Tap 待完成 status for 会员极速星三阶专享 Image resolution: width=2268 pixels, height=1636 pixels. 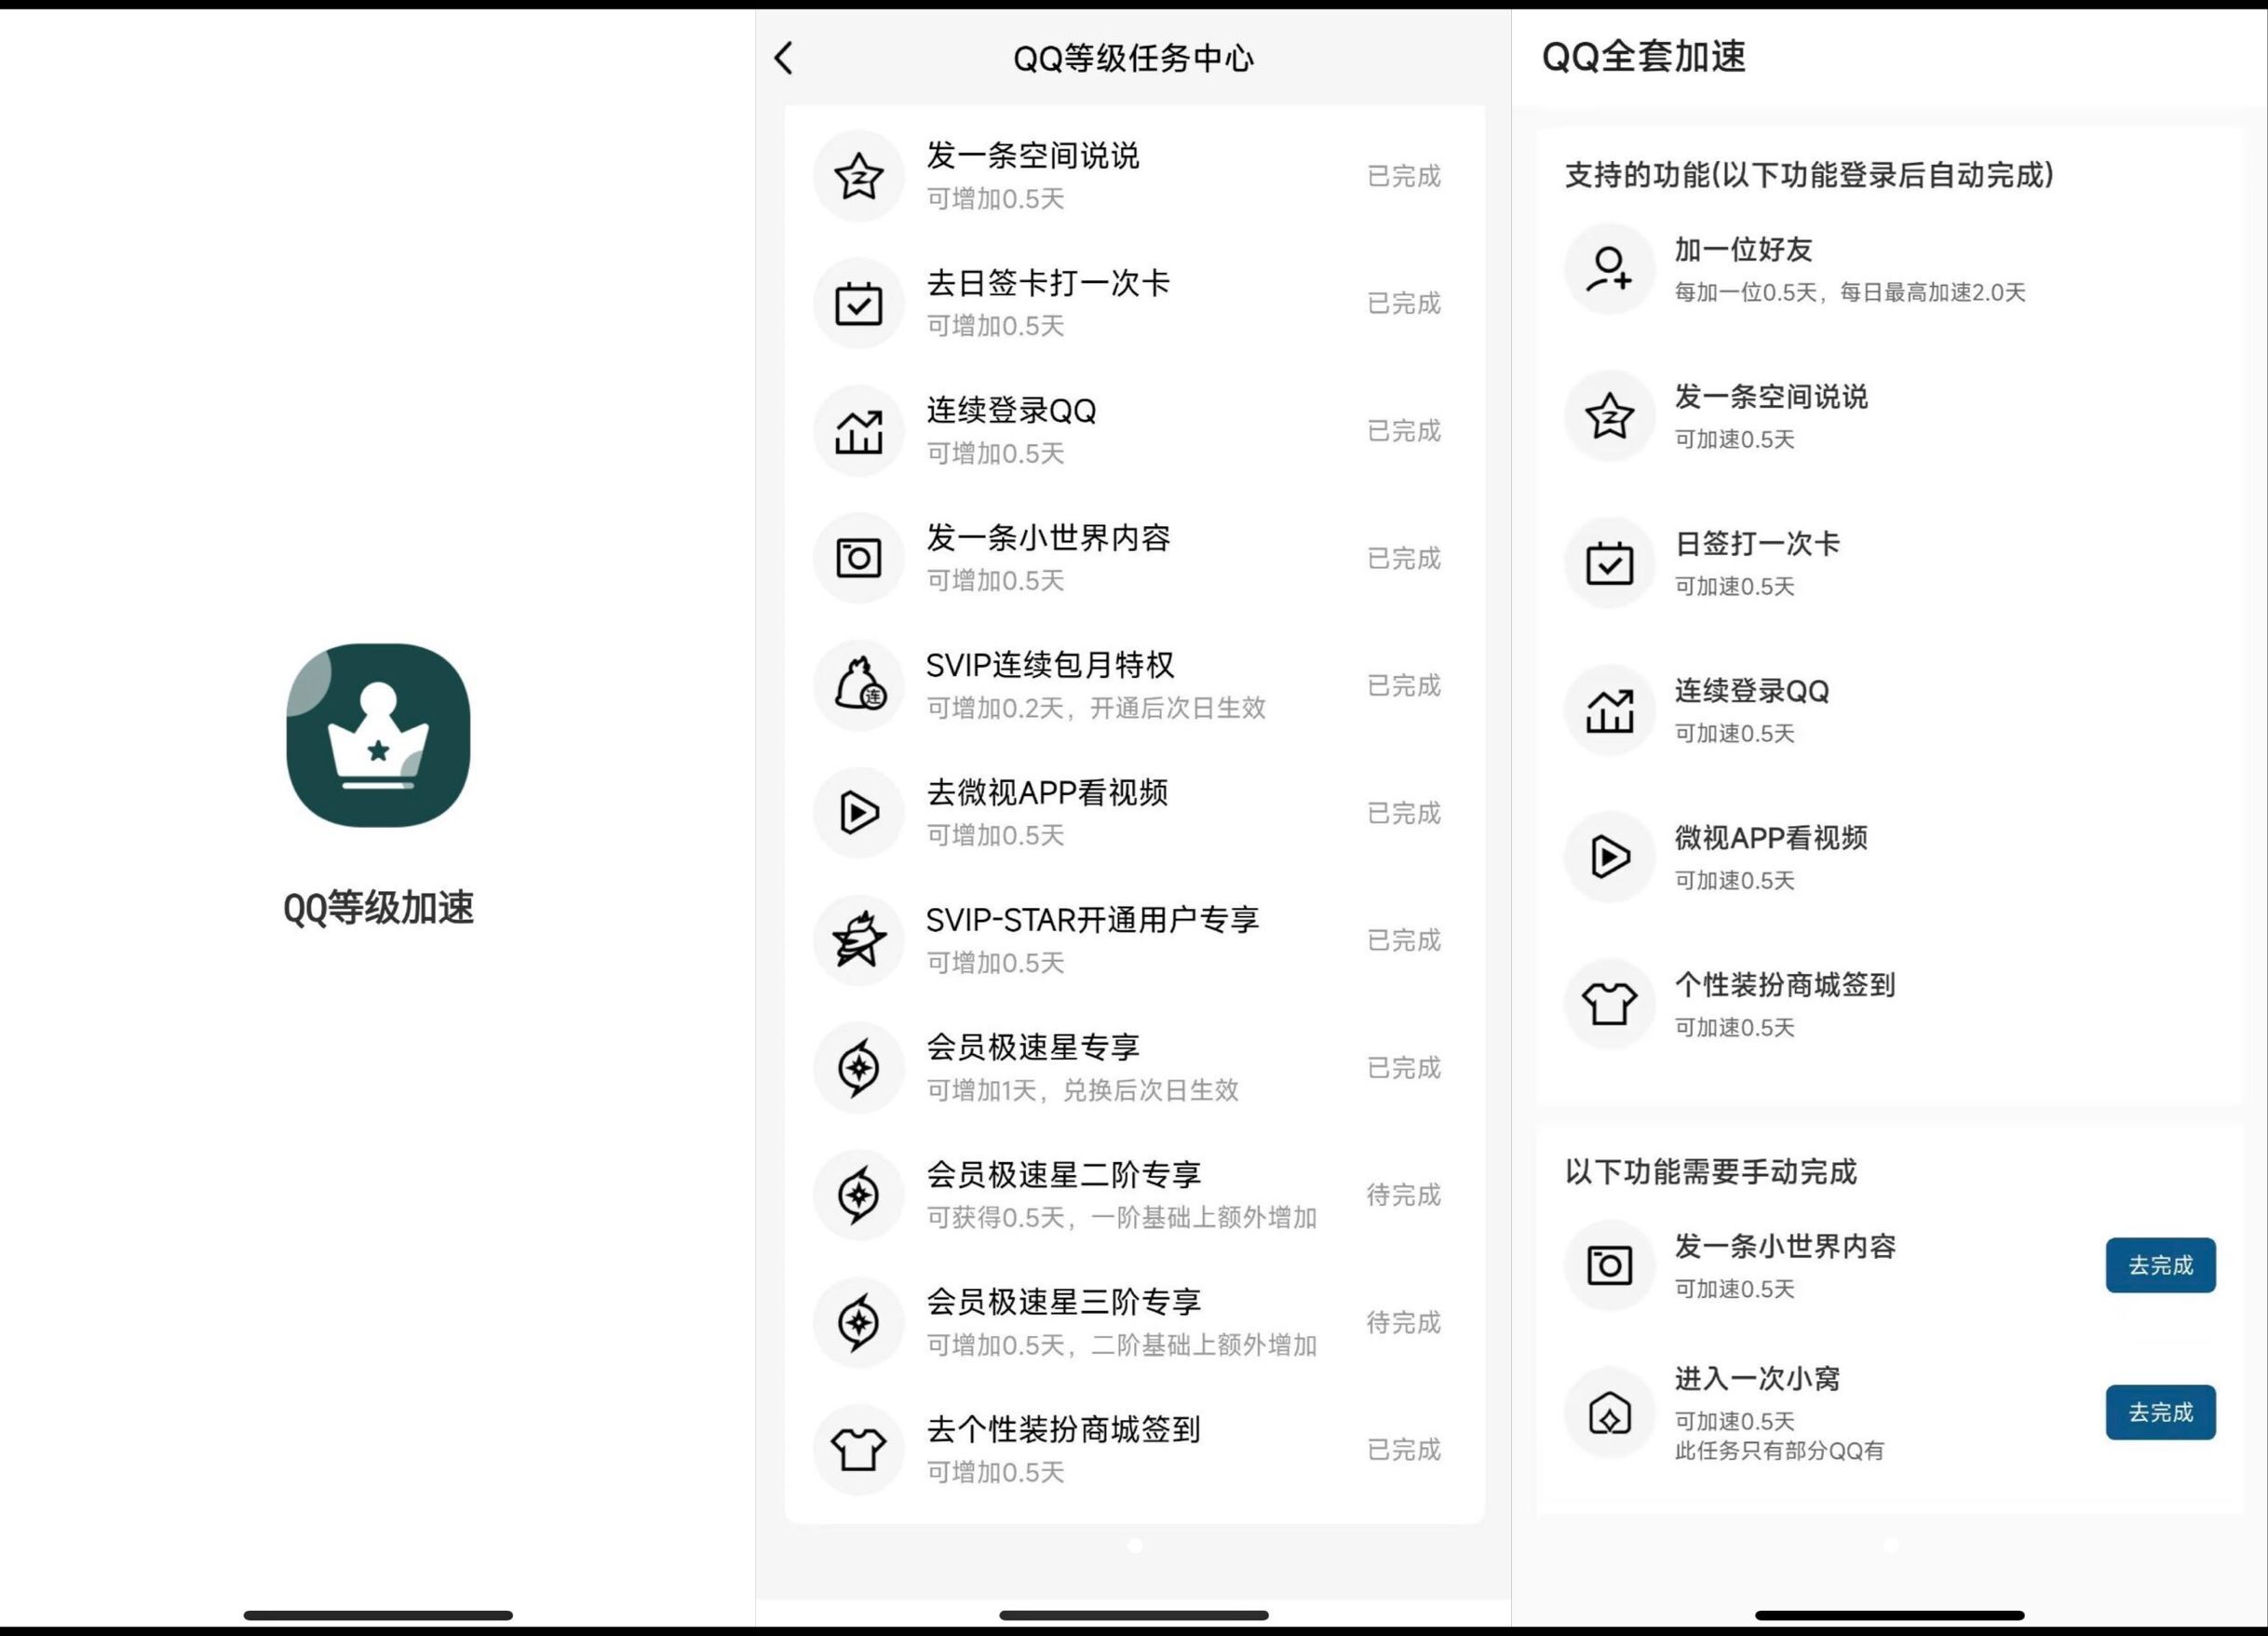[1403, 1322]
